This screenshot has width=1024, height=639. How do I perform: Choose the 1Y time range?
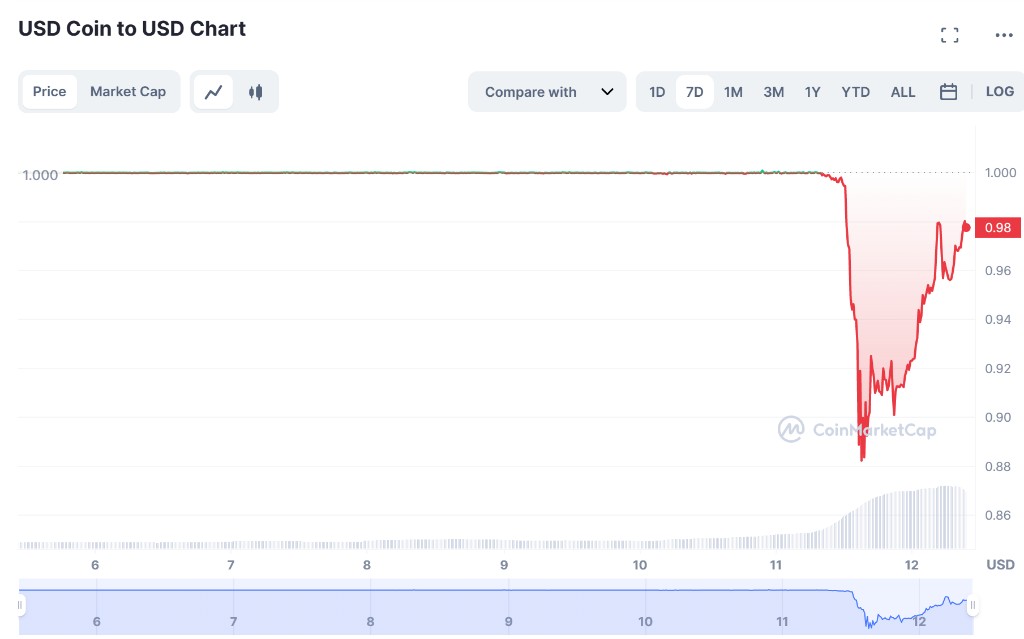point(812,92)
